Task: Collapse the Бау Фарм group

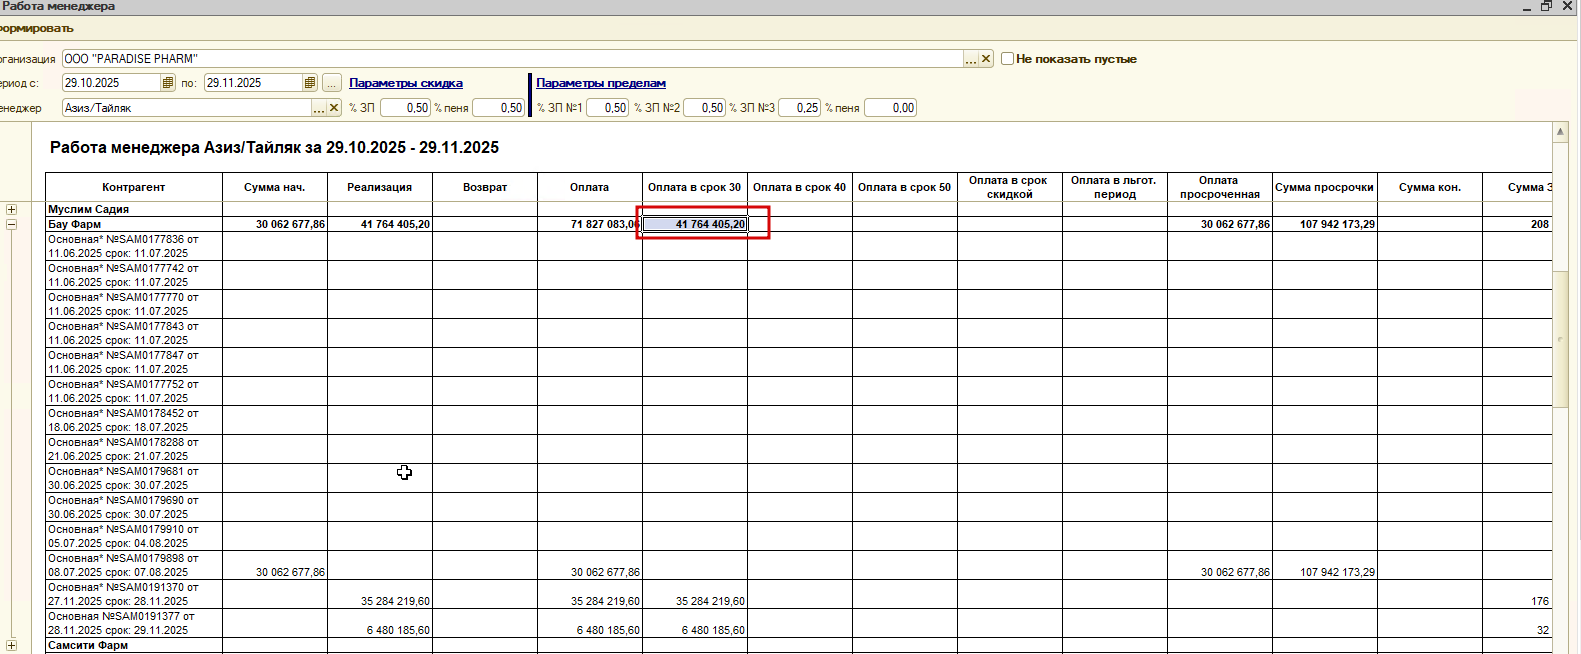Action: [12, 225]
